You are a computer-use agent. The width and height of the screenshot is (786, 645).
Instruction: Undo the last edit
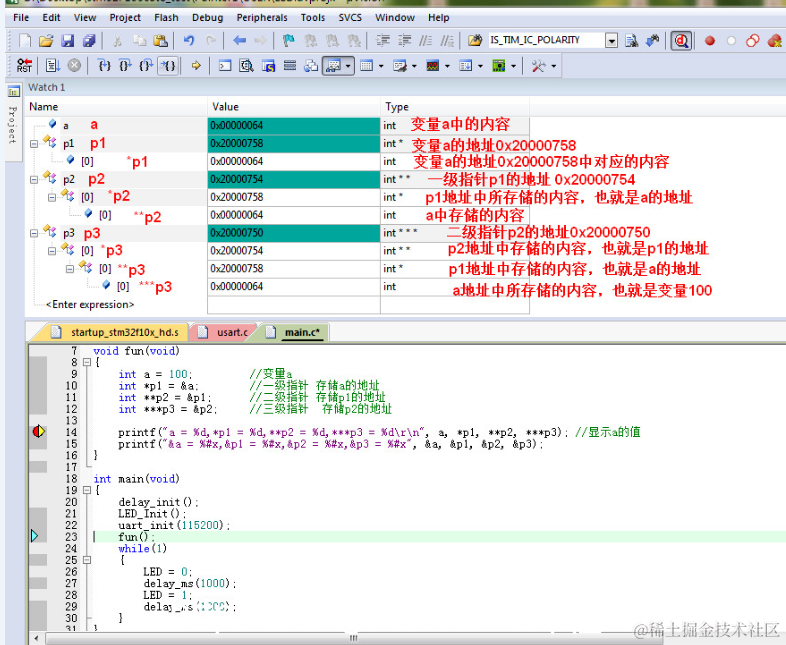click(189, 41)
